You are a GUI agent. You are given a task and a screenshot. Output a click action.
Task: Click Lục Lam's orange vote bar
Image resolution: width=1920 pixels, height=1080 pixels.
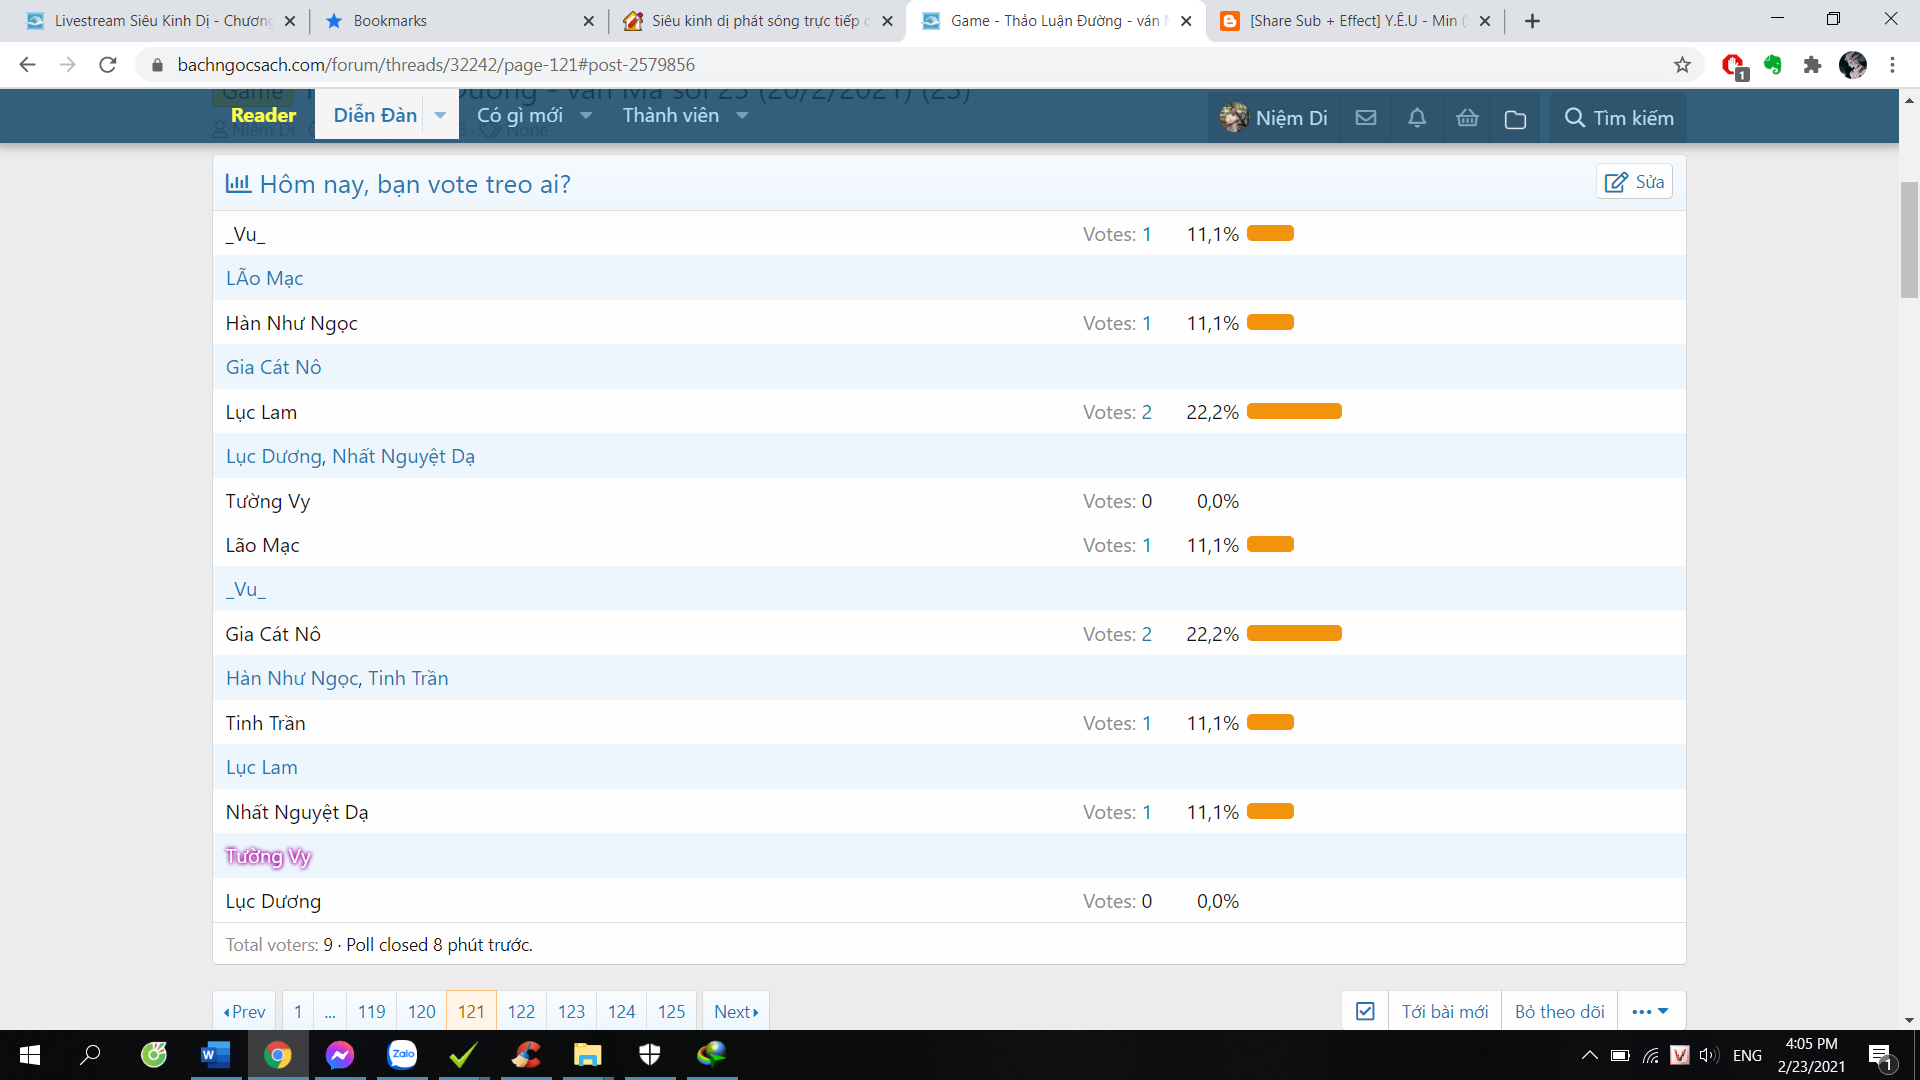pos(1293,412)
